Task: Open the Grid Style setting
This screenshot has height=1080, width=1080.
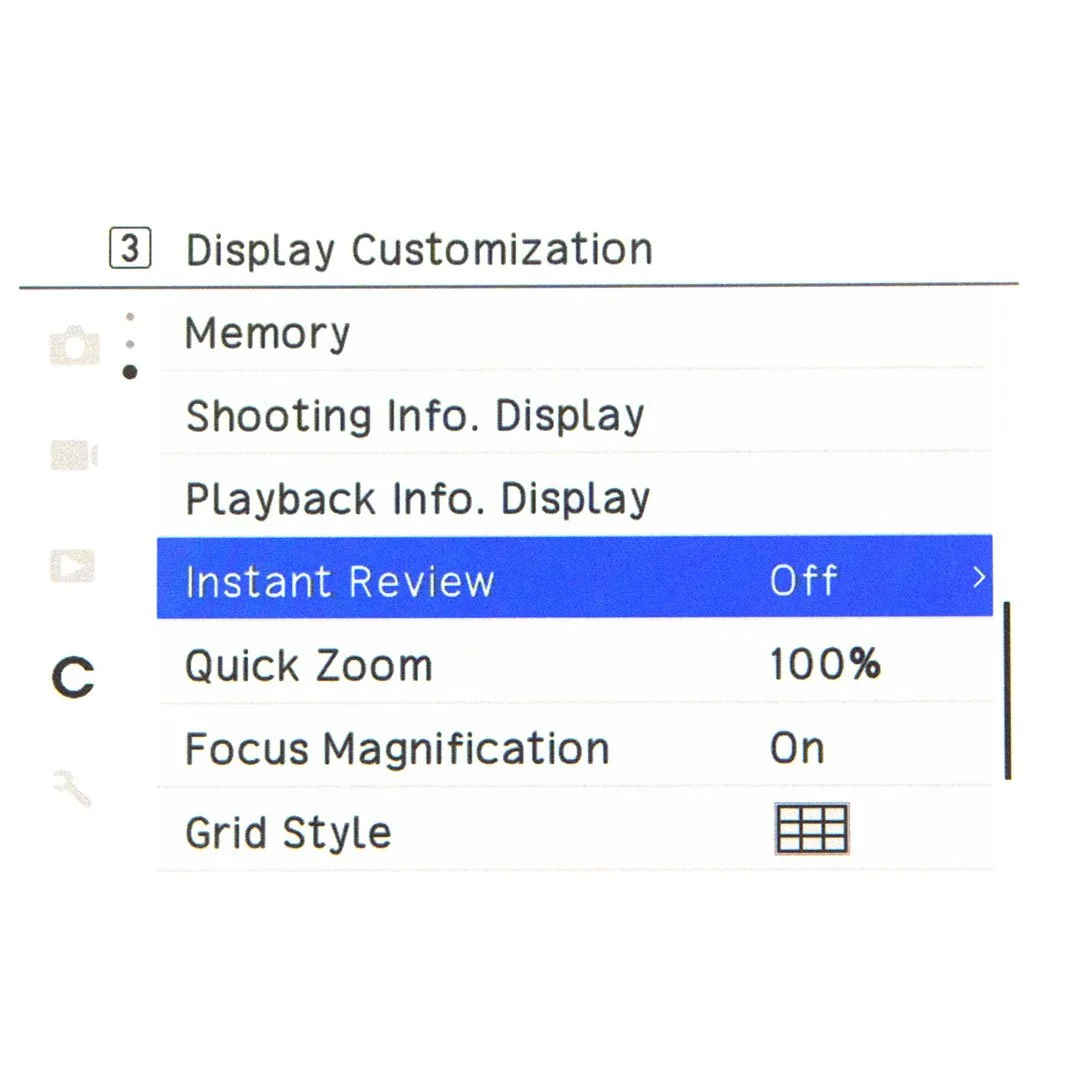Action: click(x=575, y=829)
